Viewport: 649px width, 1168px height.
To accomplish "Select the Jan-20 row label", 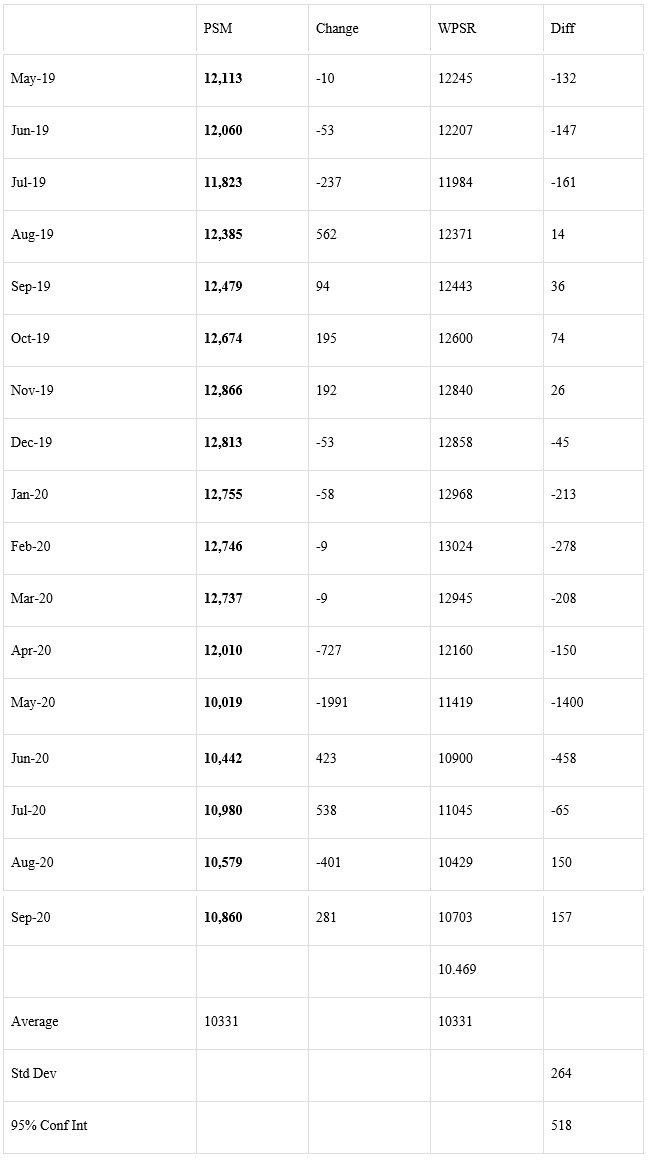I will point(30,494).
